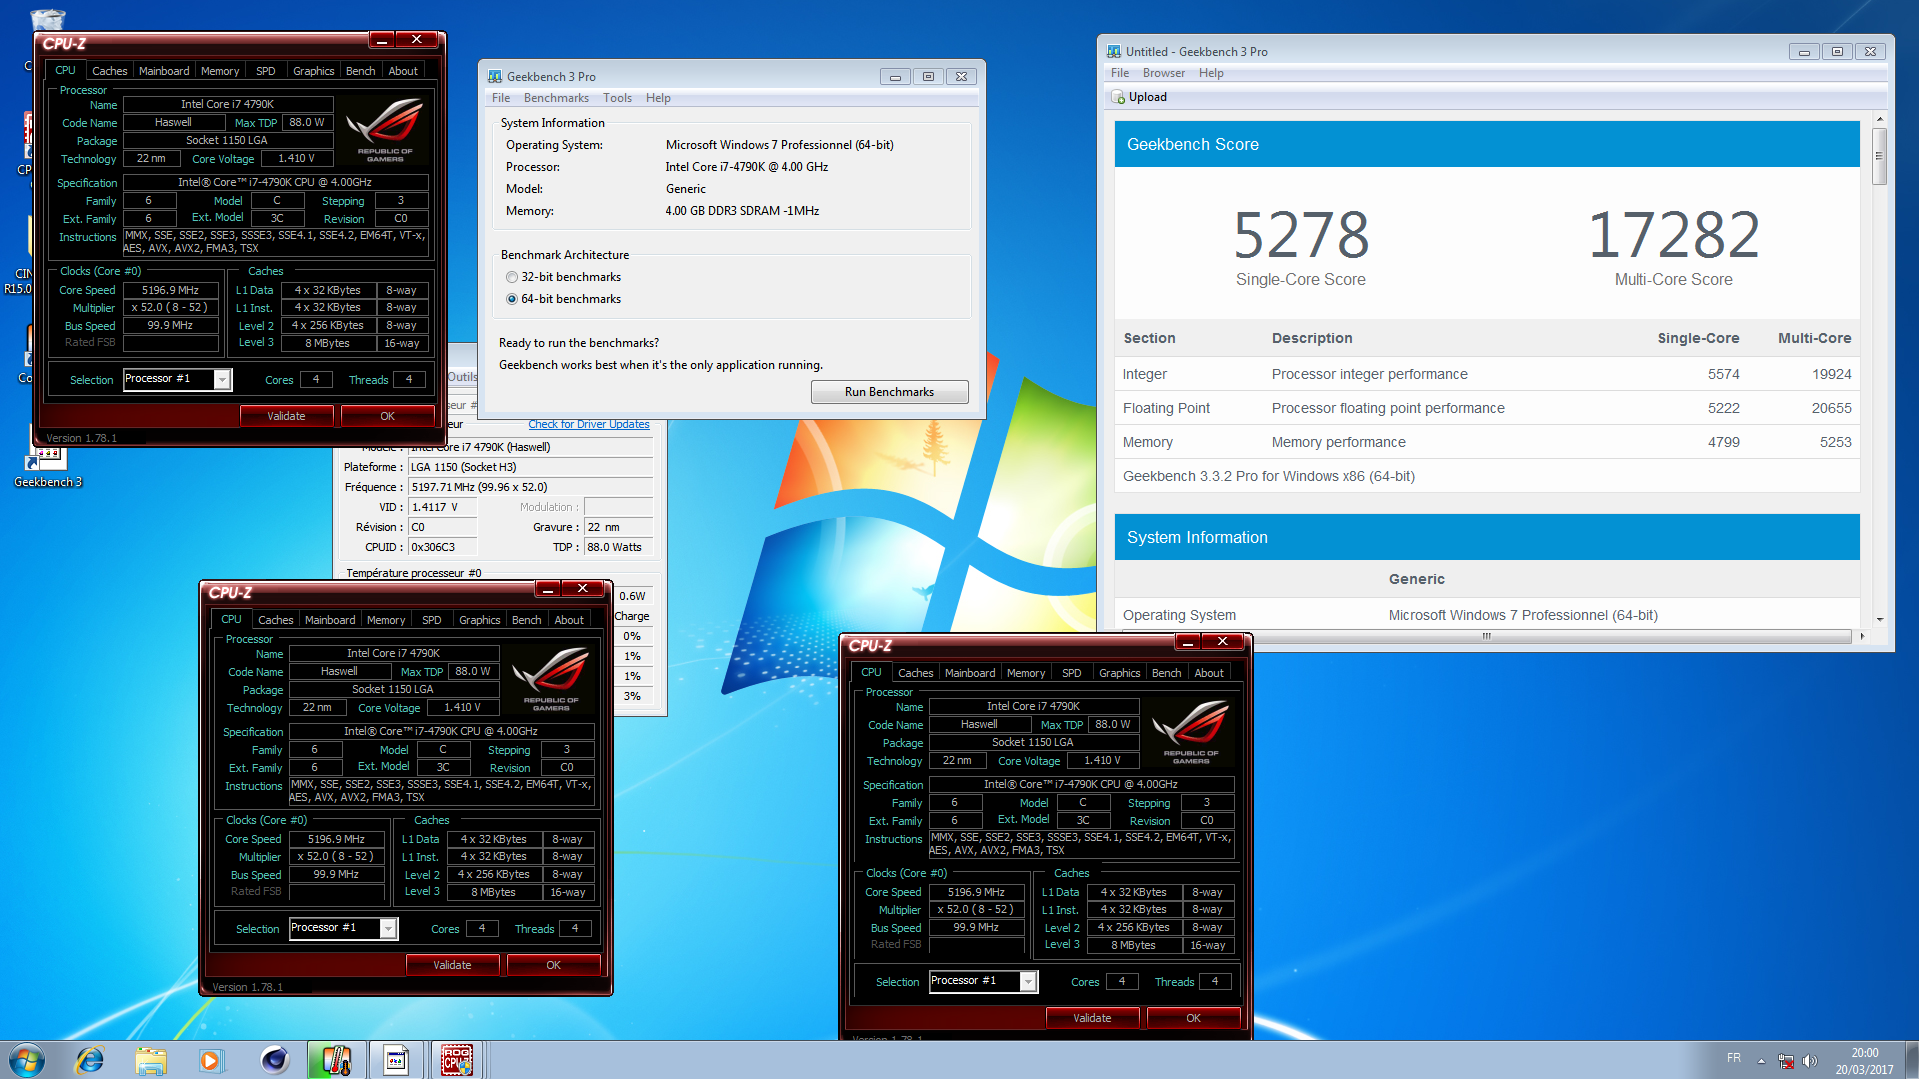Switch to SPD tab in middle CPU-Z window

coord(432,620)
